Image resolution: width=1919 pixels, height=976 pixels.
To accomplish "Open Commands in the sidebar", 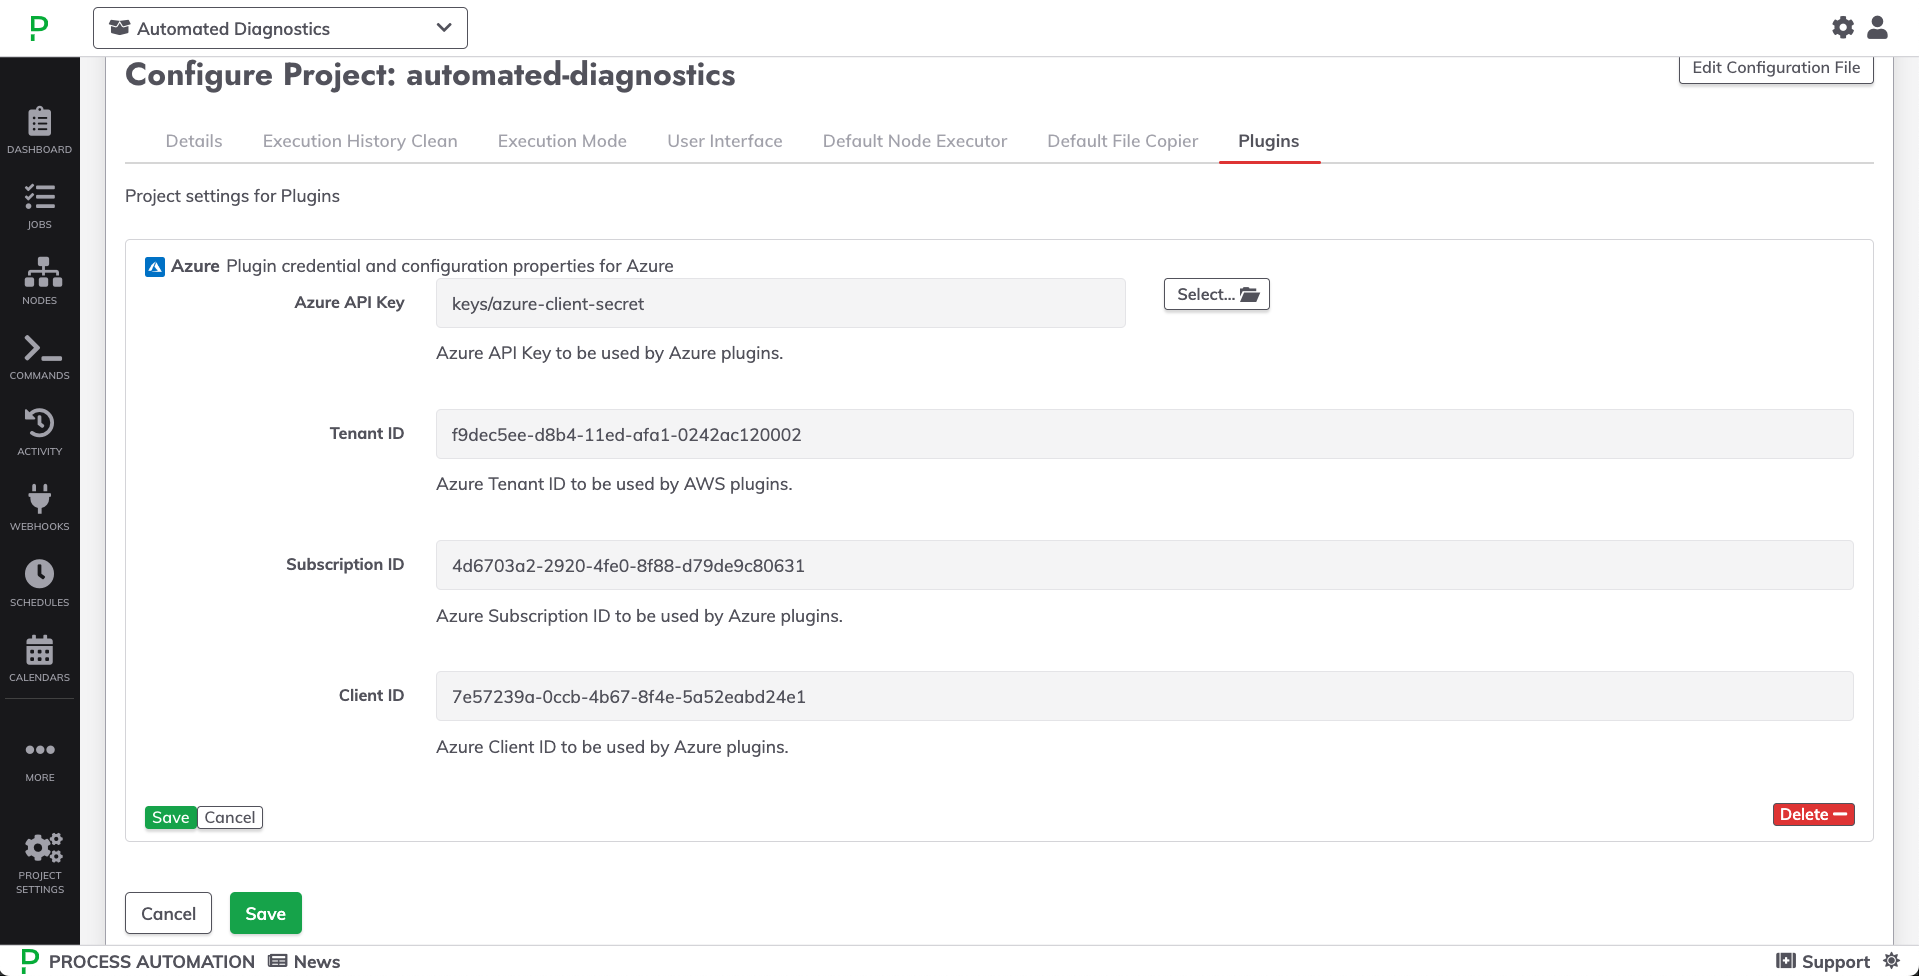I will (x=39, y=357).
